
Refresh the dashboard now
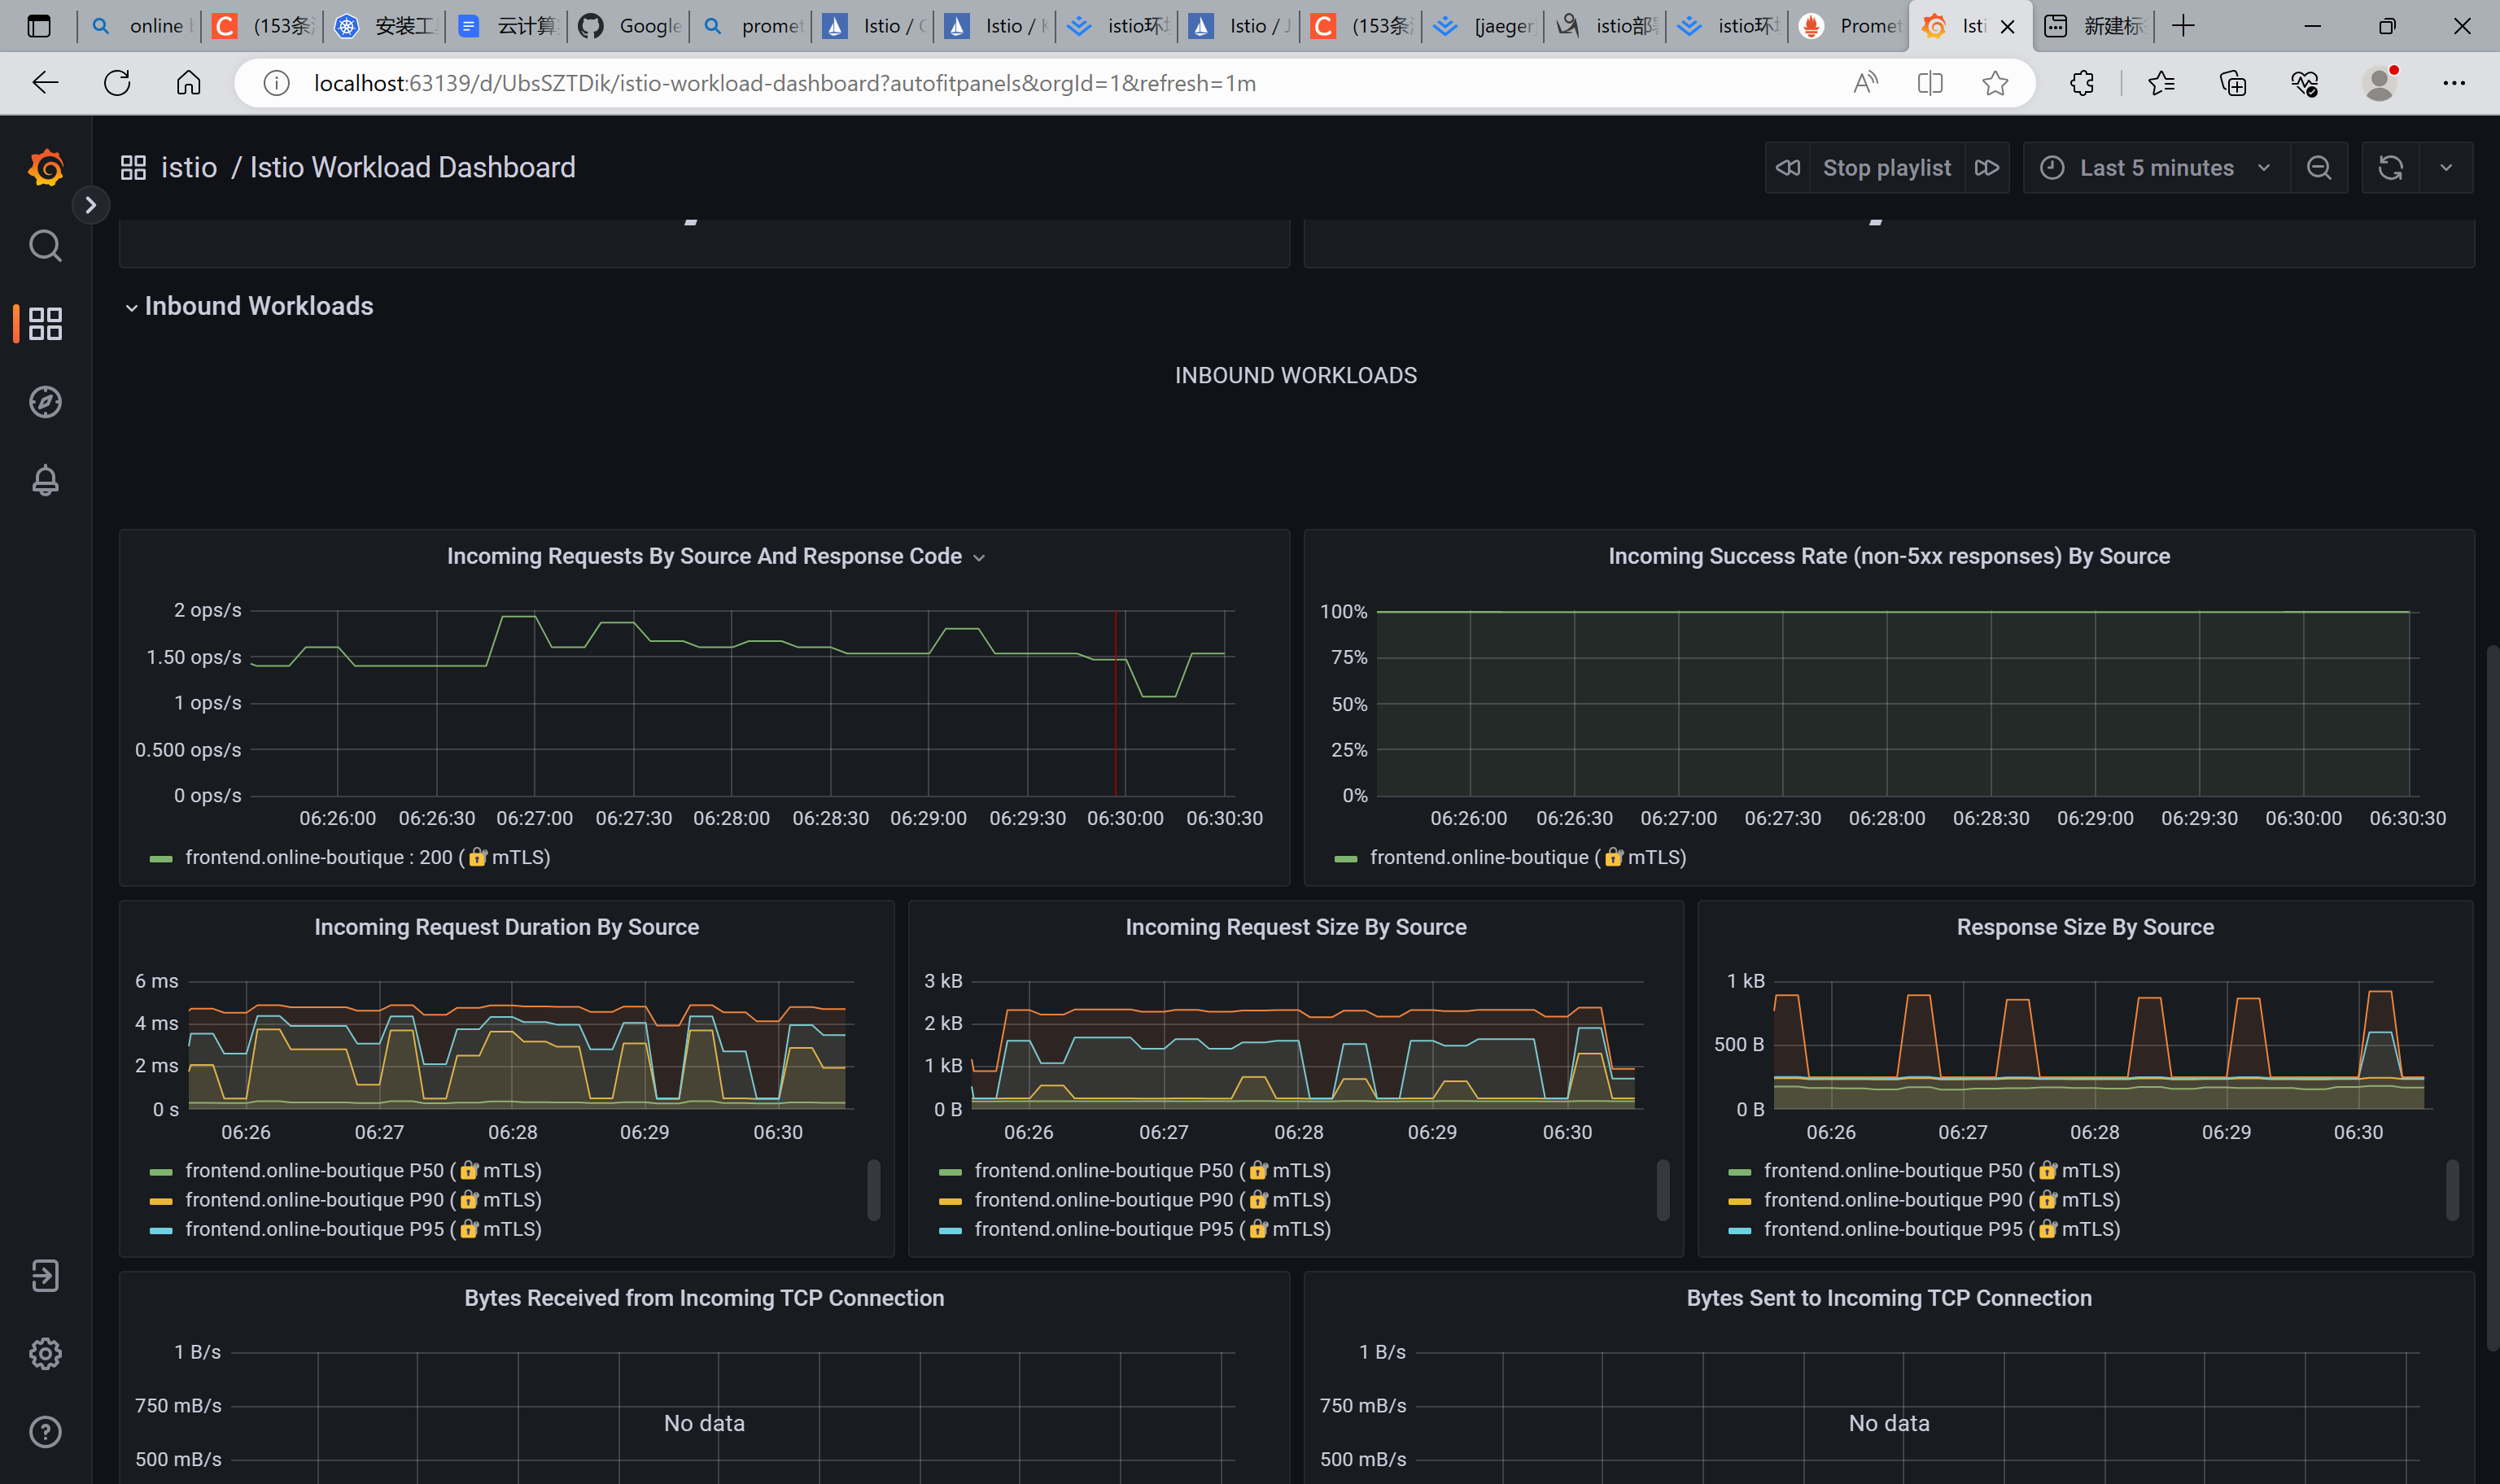coord(2391,168)
